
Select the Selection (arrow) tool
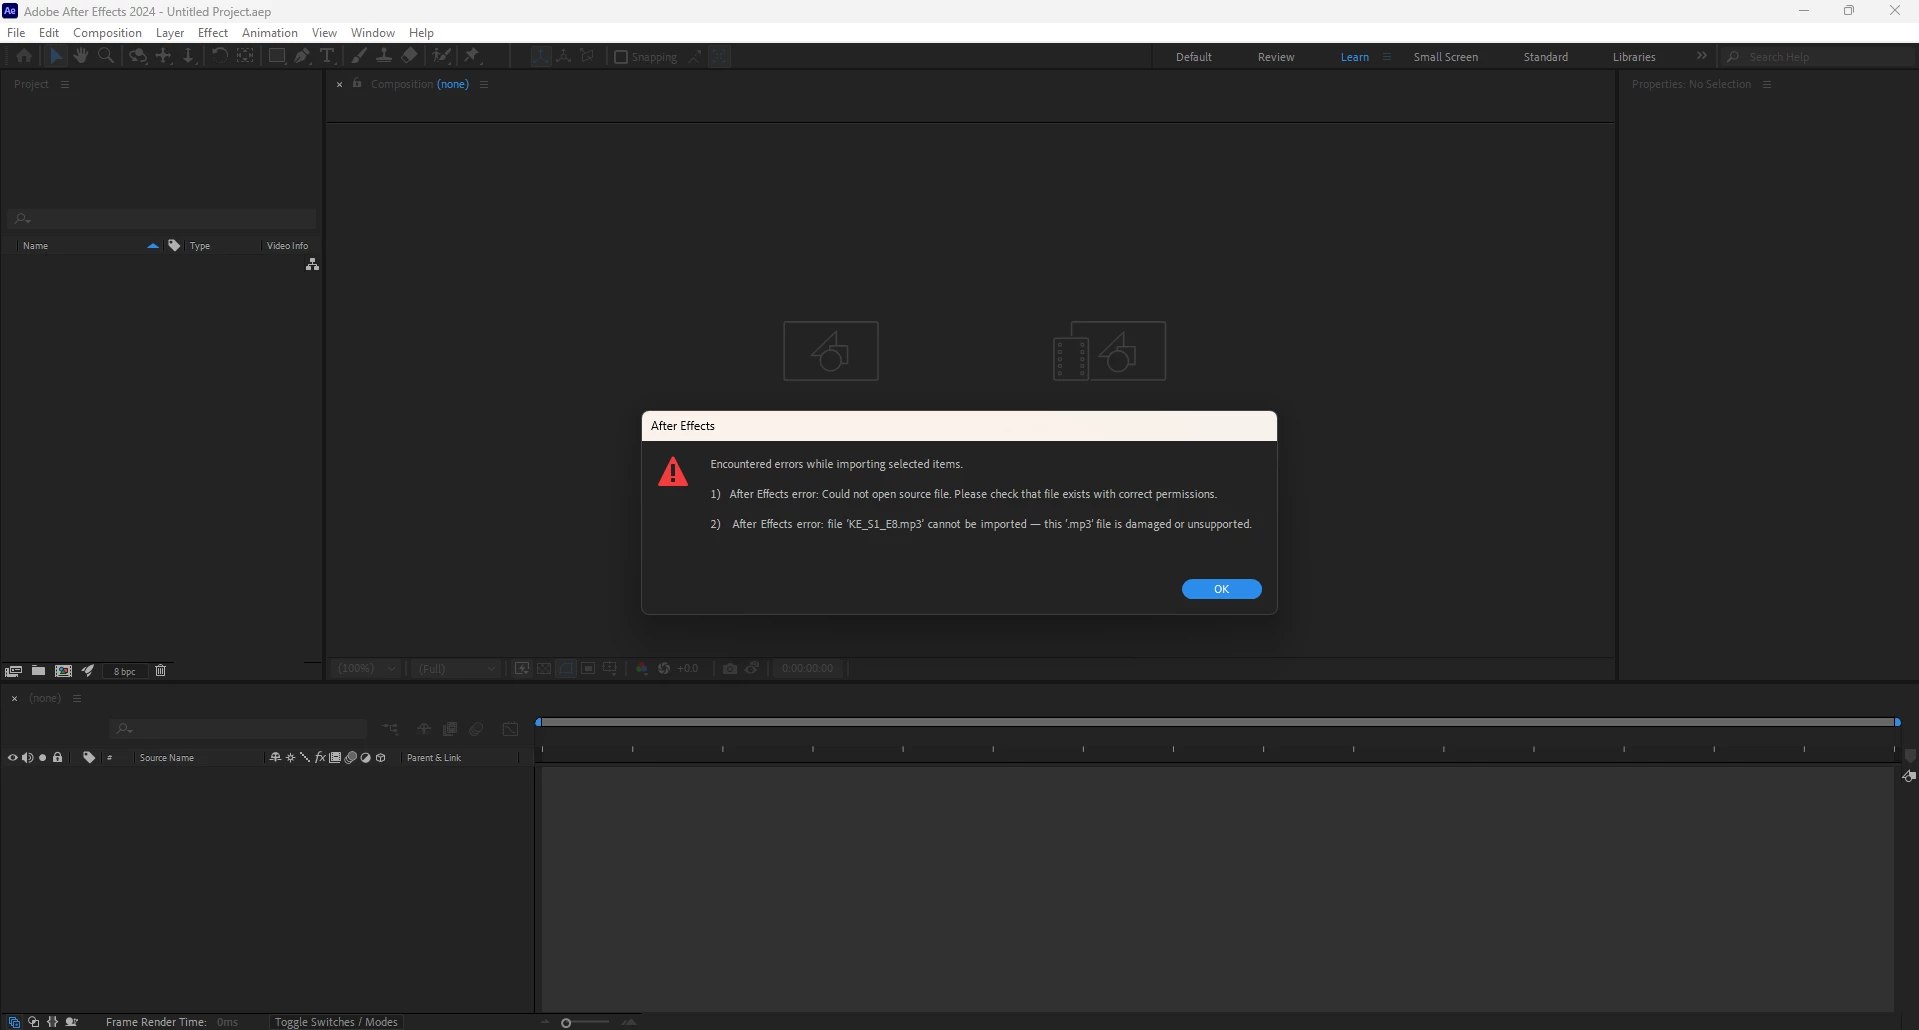tap(56, 57)
